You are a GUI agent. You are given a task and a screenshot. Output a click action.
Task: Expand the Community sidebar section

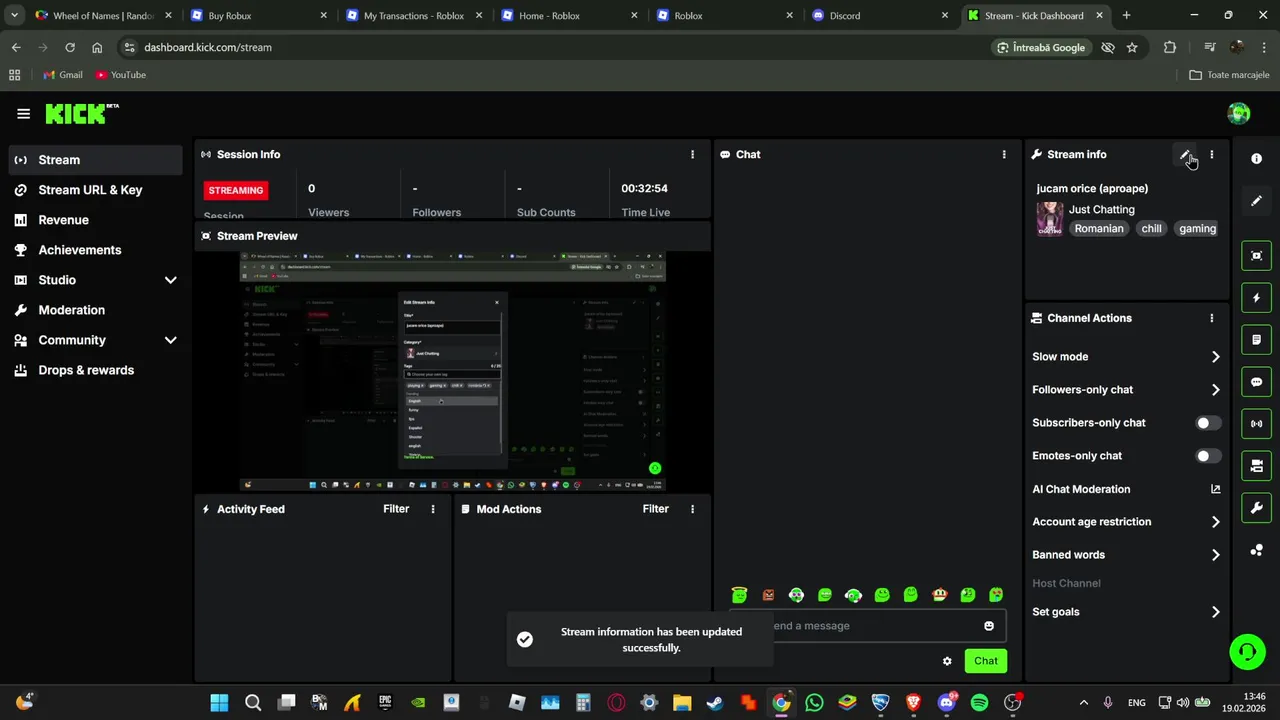(170, 340)
